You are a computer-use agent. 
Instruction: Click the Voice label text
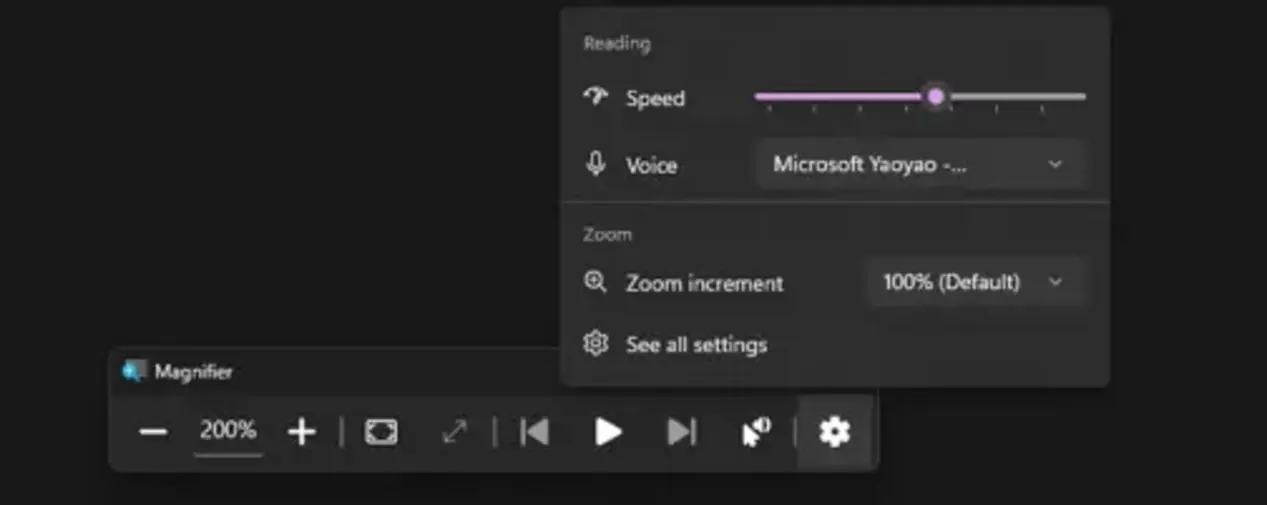pyautogui.click(x=651, y=165)
